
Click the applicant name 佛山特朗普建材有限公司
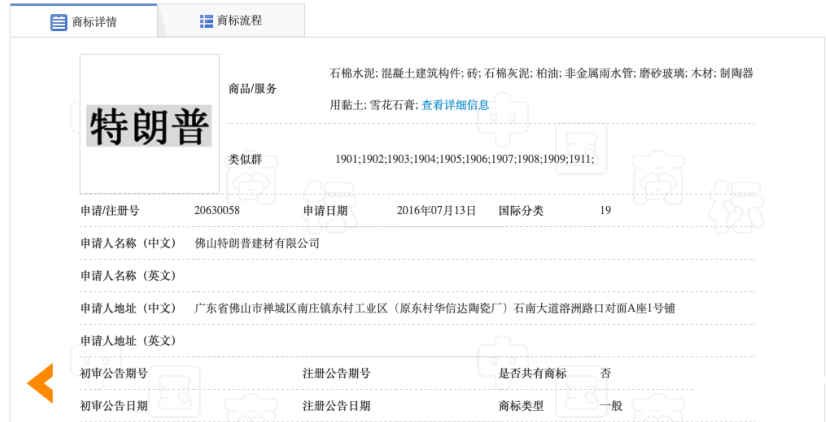[x=256, y=243]
